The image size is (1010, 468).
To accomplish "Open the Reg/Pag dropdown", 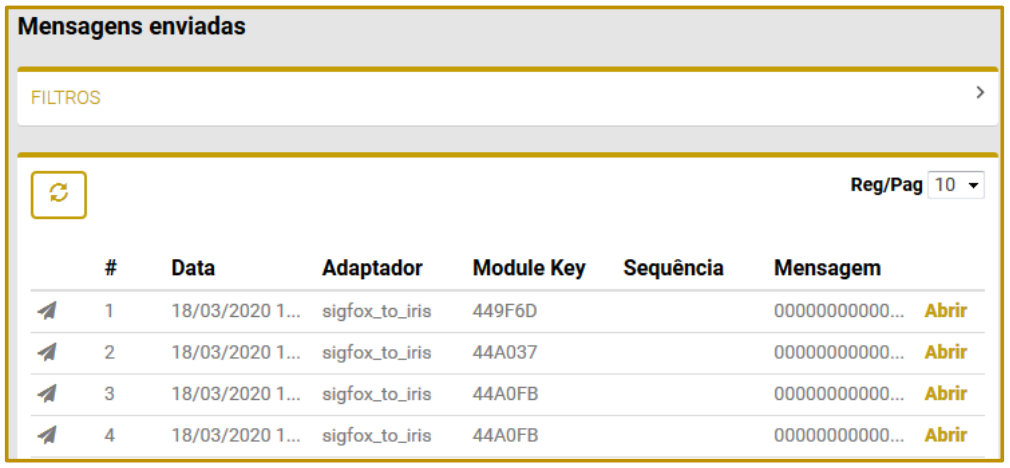I will pyautogui.click(x=956, y=186).
